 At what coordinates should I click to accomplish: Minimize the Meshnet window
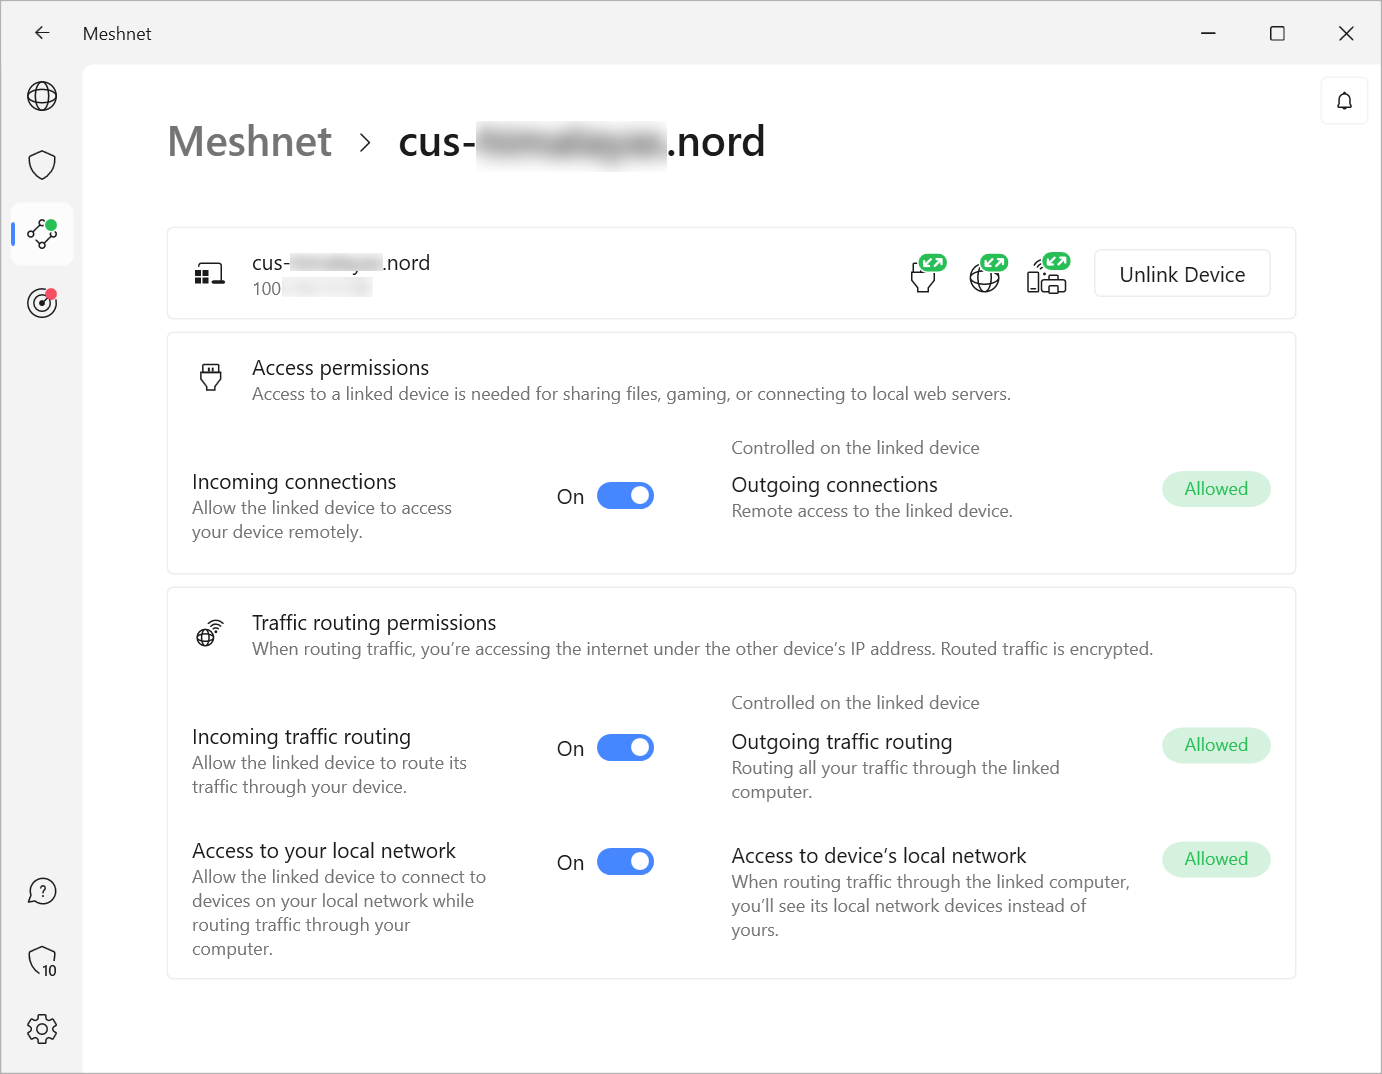1208,33
